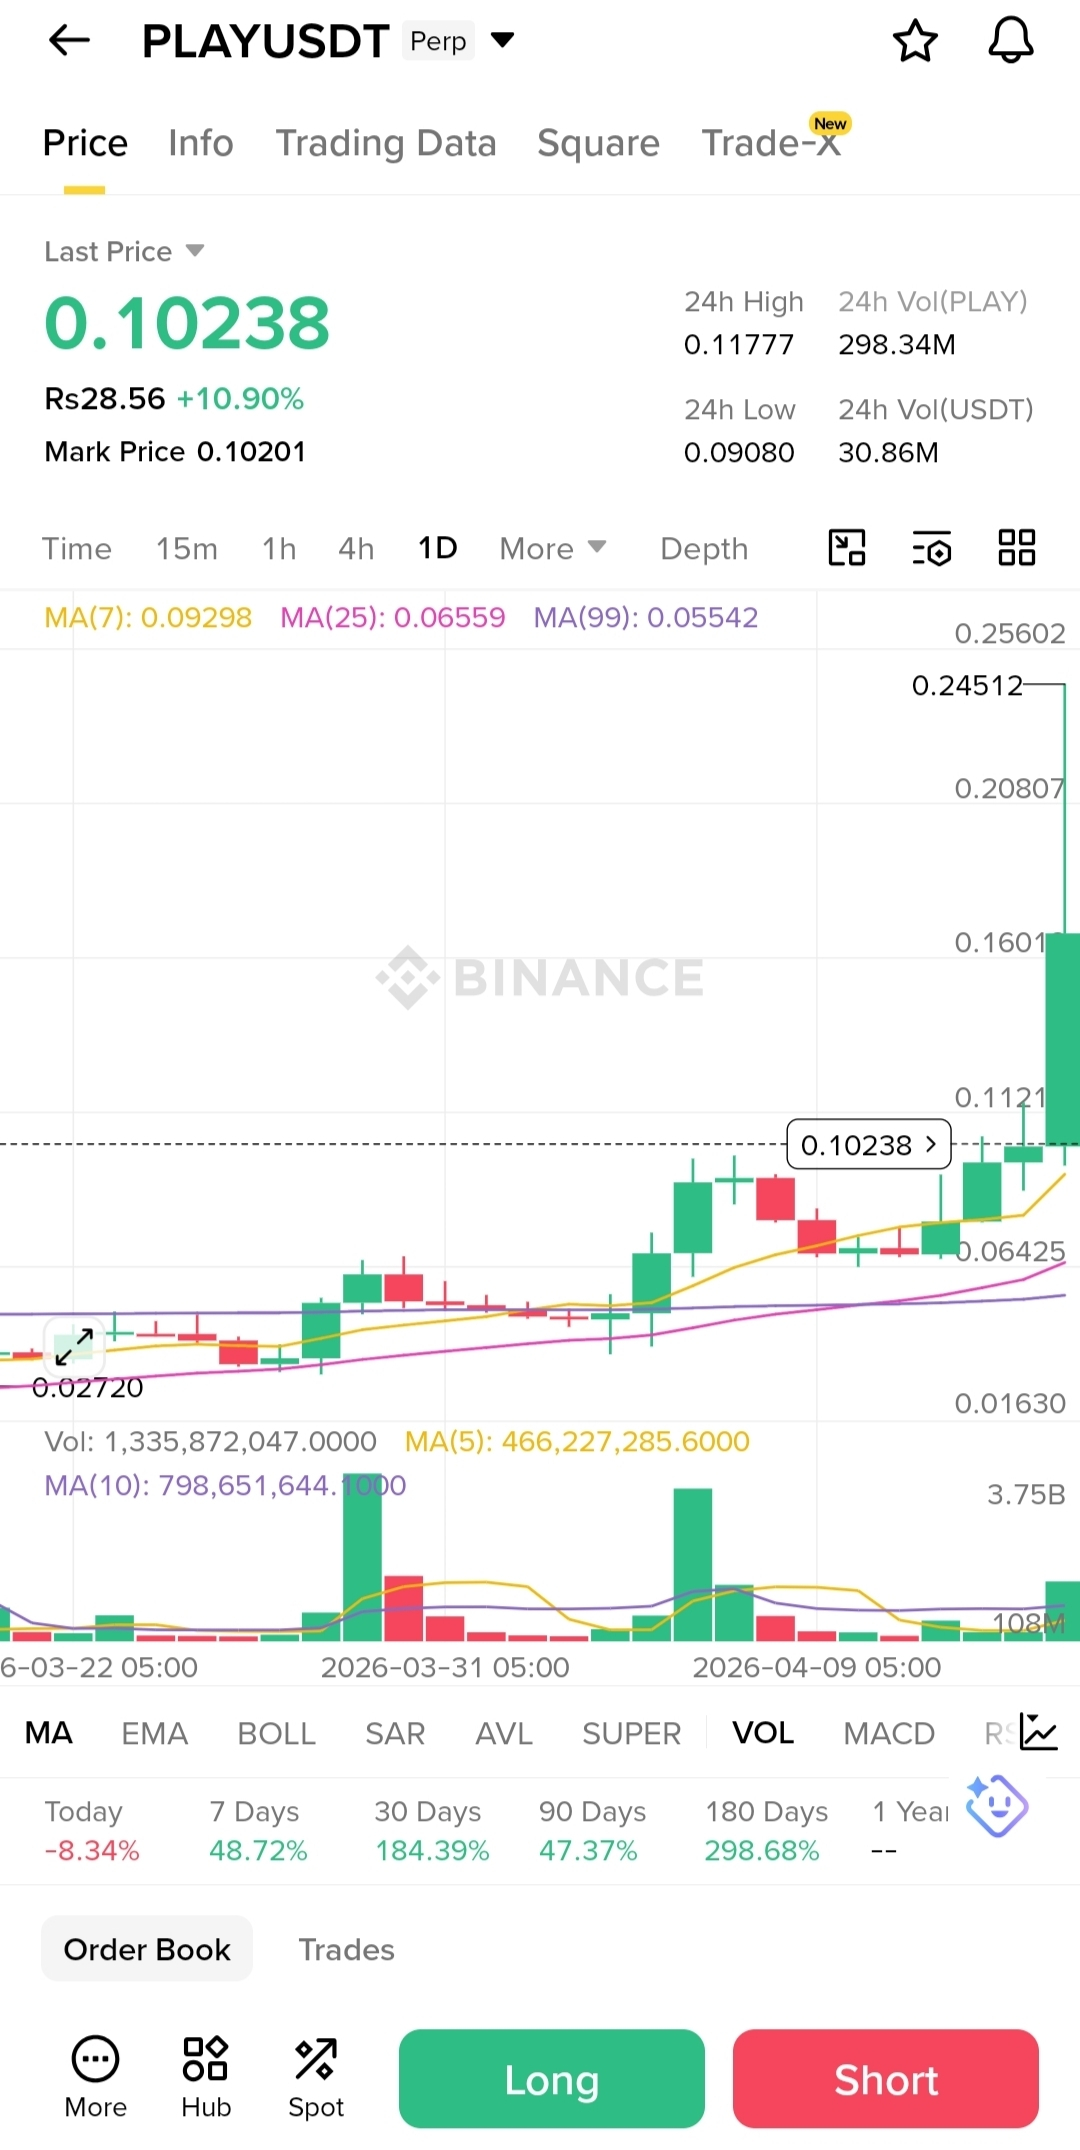The image size is (1080, 2150).
Task: Open the Square tab
Action: (598, 143)
